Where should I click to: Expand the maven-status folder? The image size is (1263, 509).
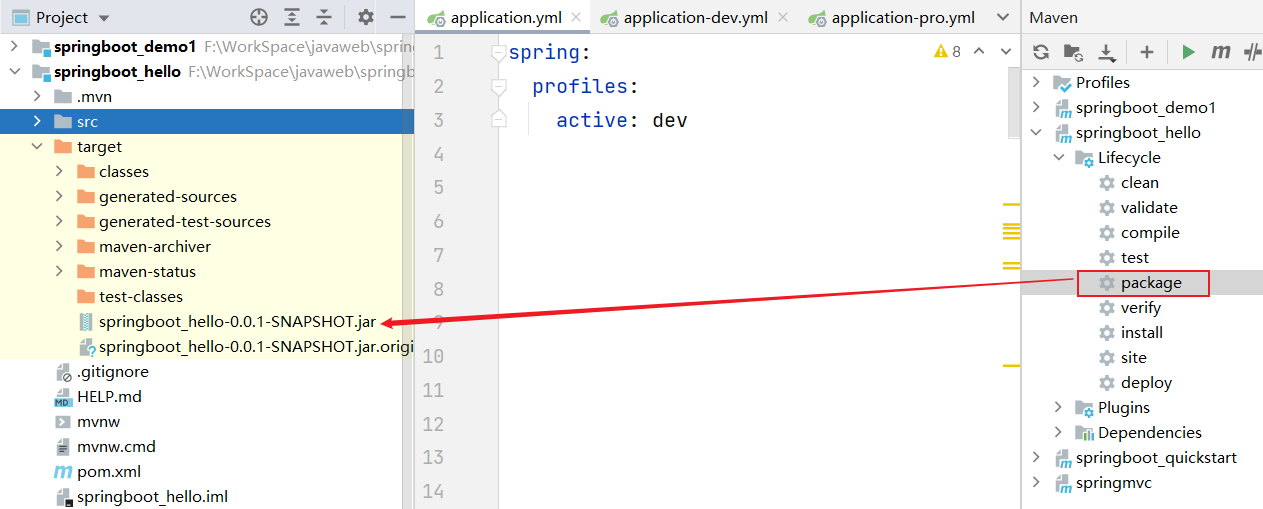59,271
